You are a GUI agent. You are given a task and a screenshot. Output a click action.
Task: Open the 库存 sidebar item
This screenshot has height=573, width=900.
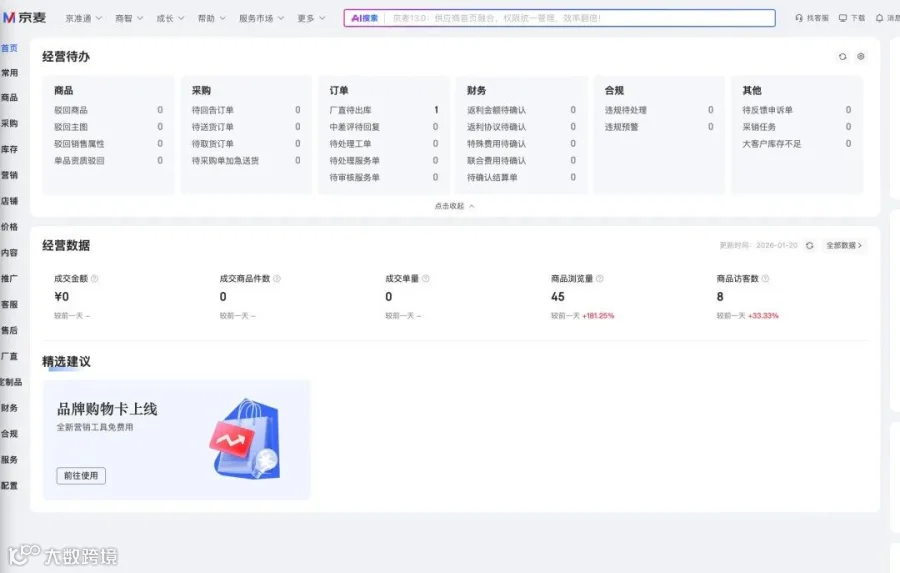(9, 149)
